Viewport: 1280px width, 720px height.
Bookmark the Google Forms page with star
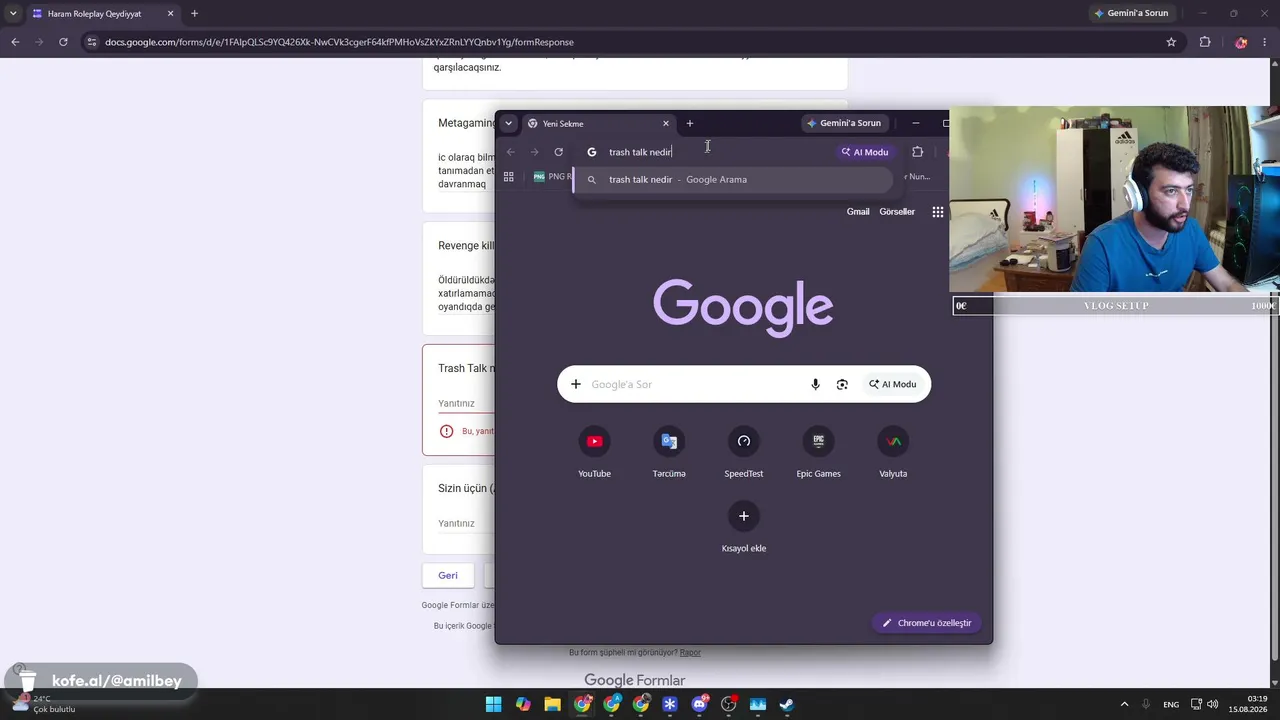(1171, 42)
